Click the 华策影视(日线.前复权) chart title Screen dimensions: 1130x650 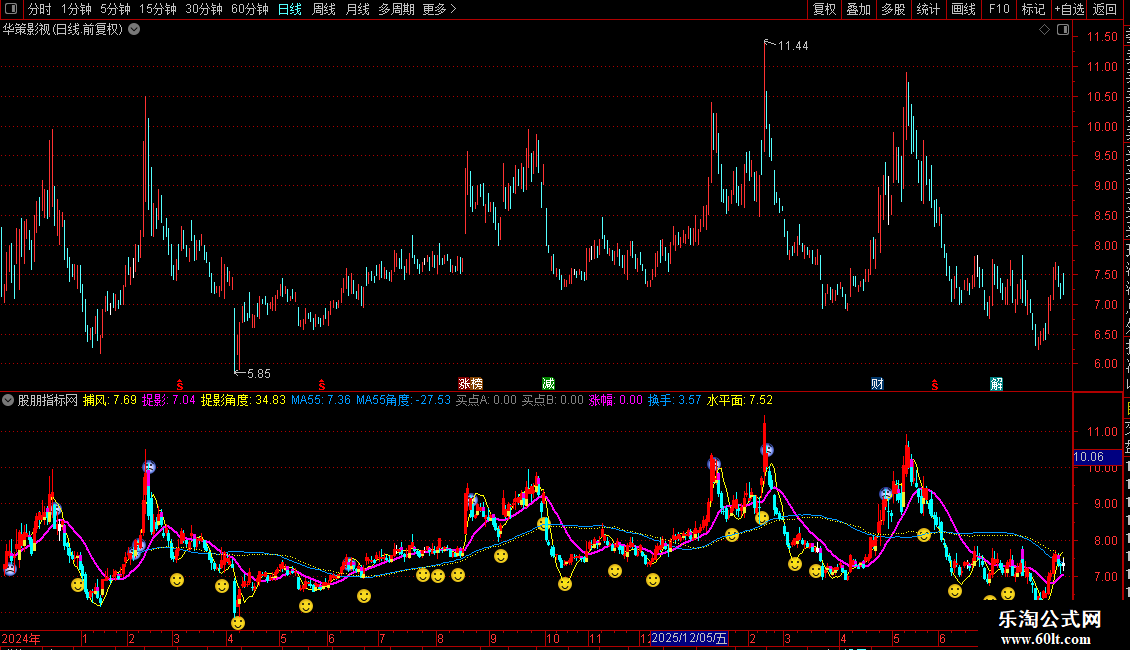63,30
